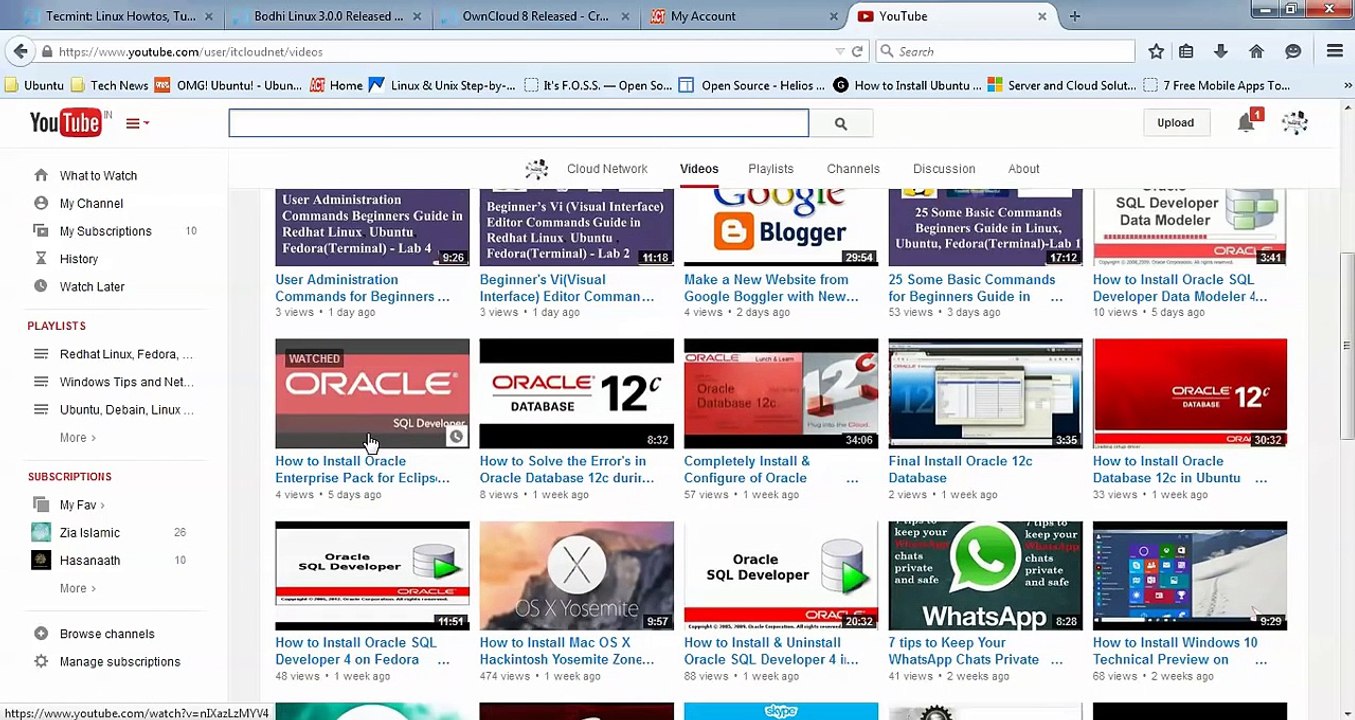Click watch later clock on Oracle Enterprise thumbnail
The image size is (1355, 720).
pos(456,437)
